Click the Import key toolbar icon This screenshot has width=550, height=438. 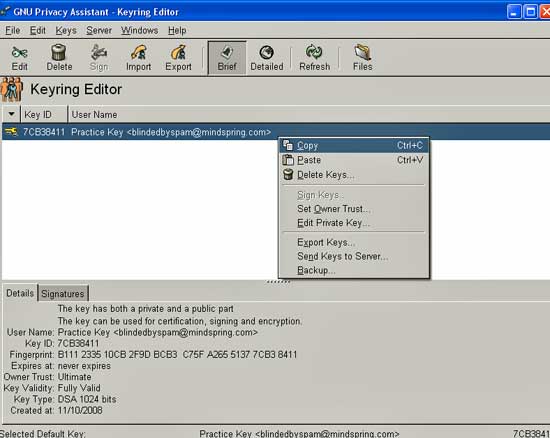pos(139,58)
